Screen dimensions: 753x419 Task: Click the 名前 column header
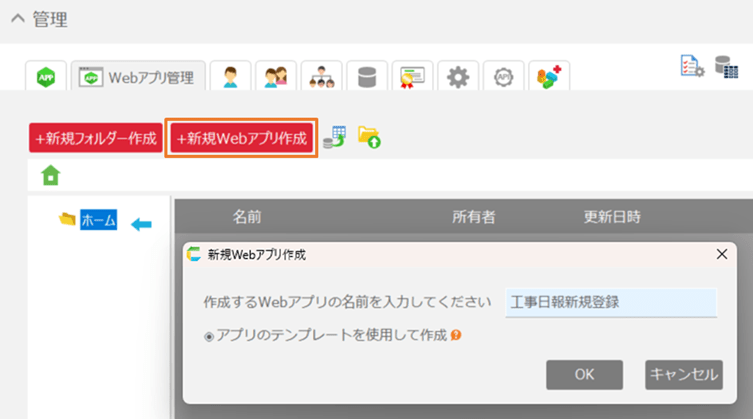click(247, 217)
